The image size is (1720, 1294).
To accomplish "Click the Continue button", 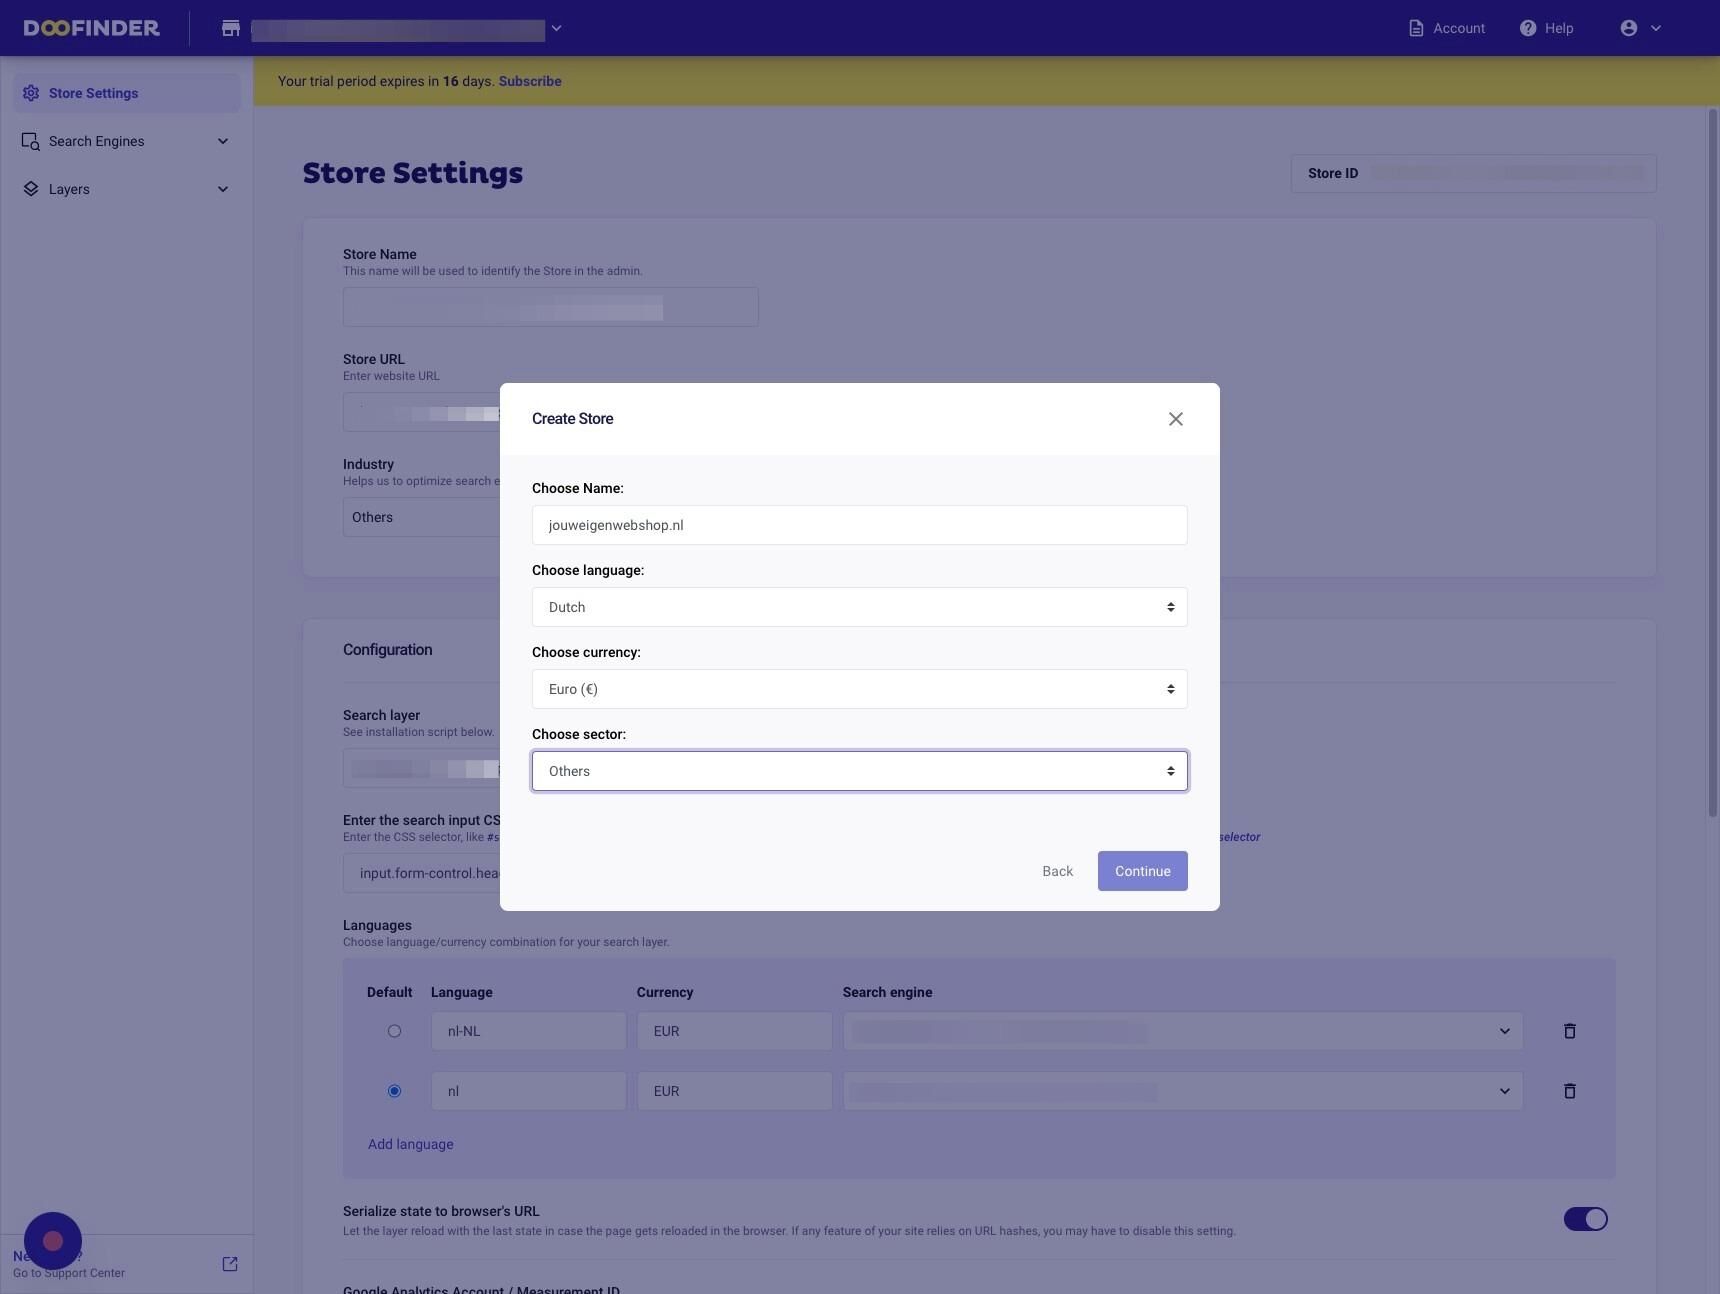I will (1143, 871).
